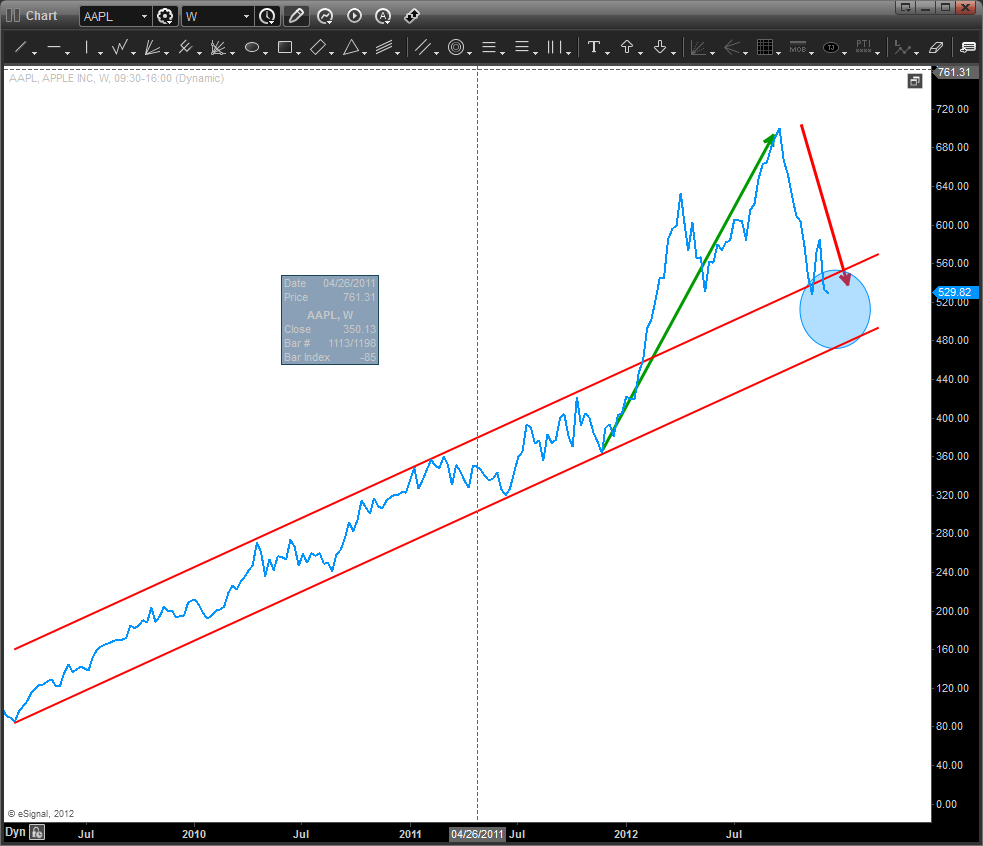Click the eraser tool icon

[936, 47]
